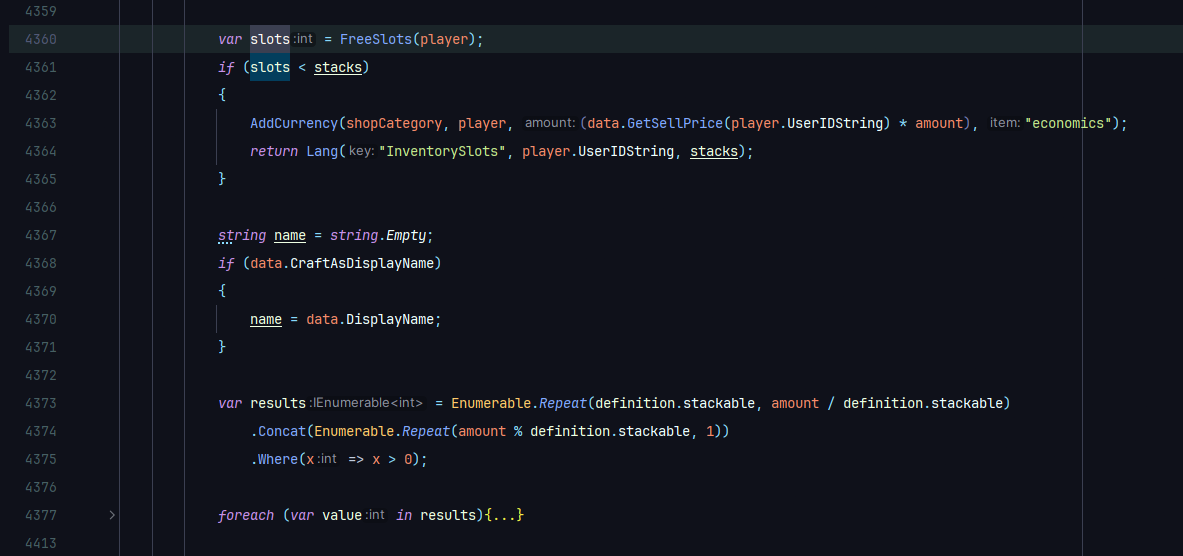Click the "economics" string literal
Screen dimensions: 1183x556
(x=1069, y=123)
